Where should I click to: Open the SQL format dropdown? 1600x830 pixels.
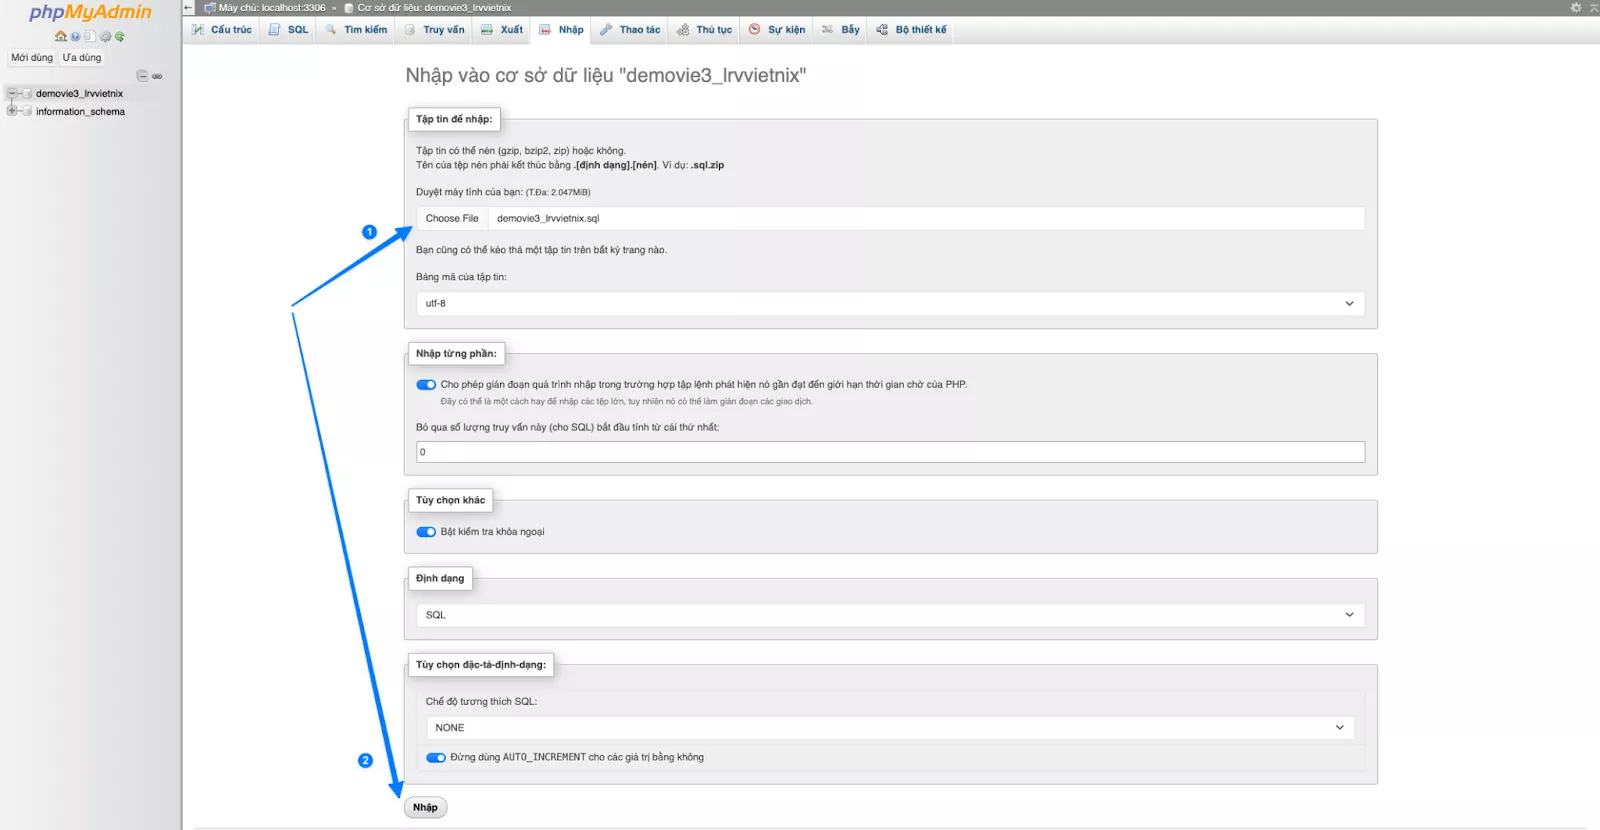pyautogui.click(x=889, y=615)
